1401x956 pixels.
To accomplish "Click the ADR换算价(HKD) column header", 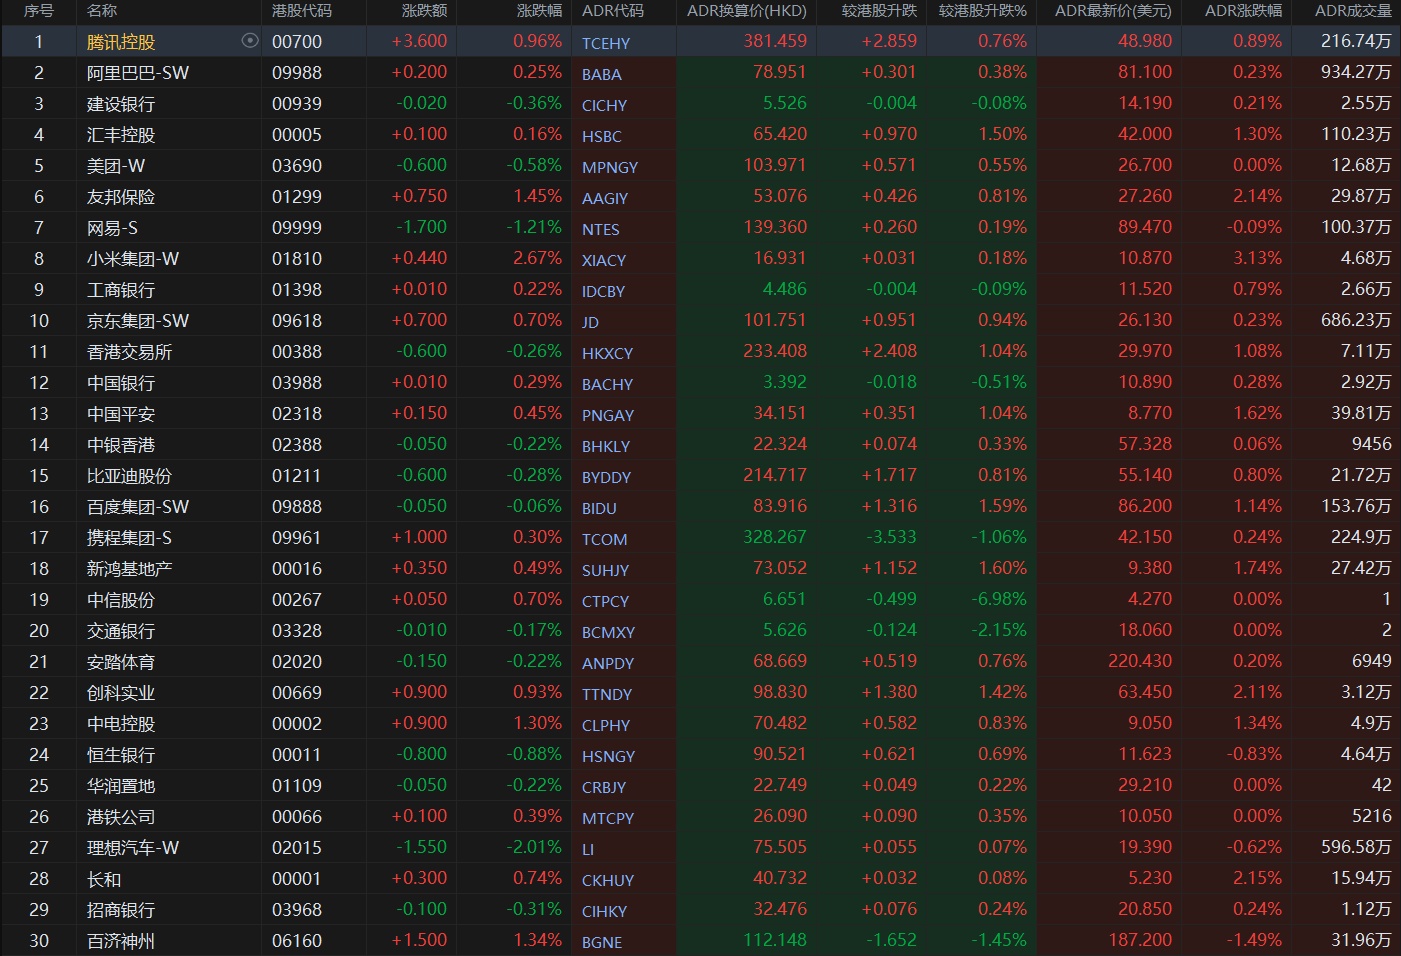I will click(746, 11).
